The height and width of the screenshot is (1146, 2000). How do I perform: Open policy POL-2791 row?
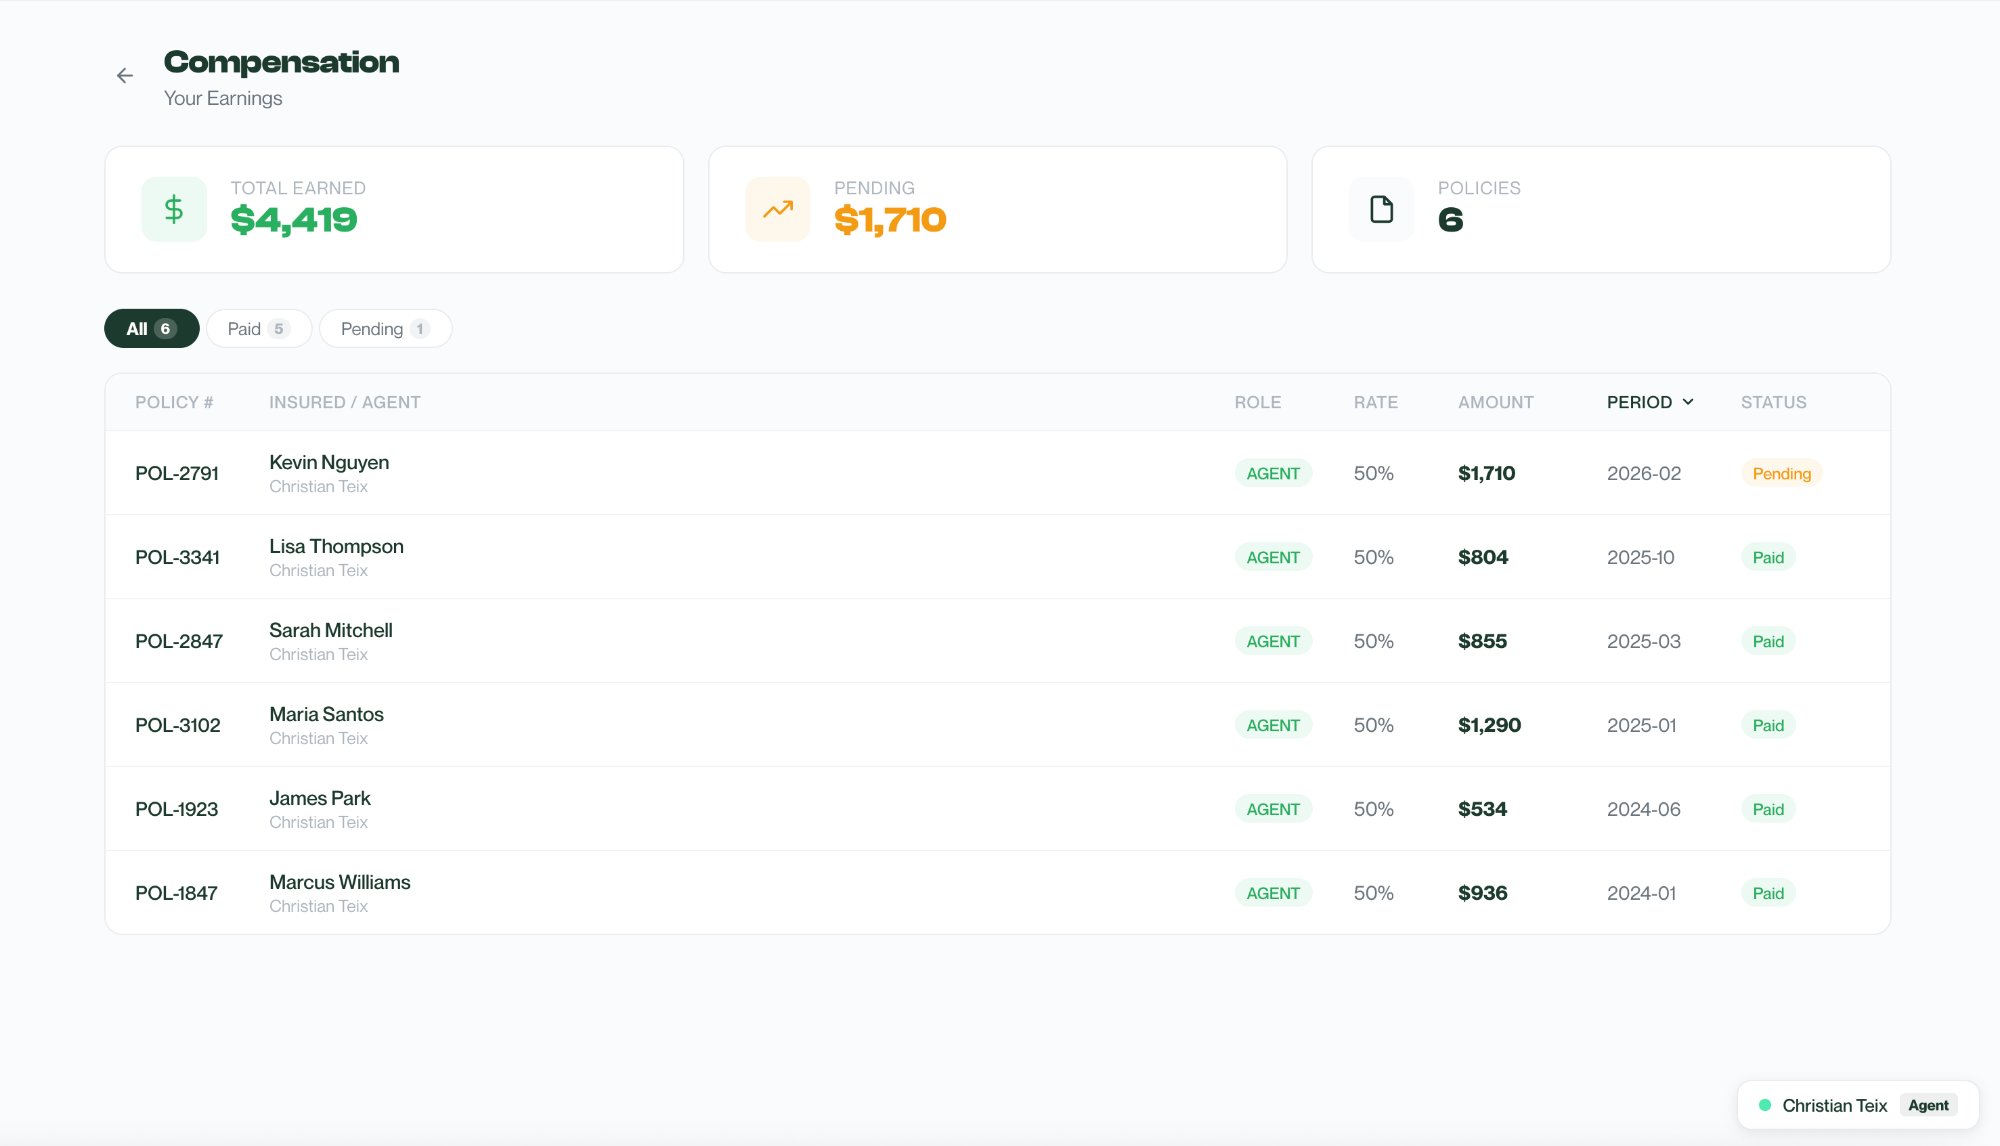click(x=997, y=473)
